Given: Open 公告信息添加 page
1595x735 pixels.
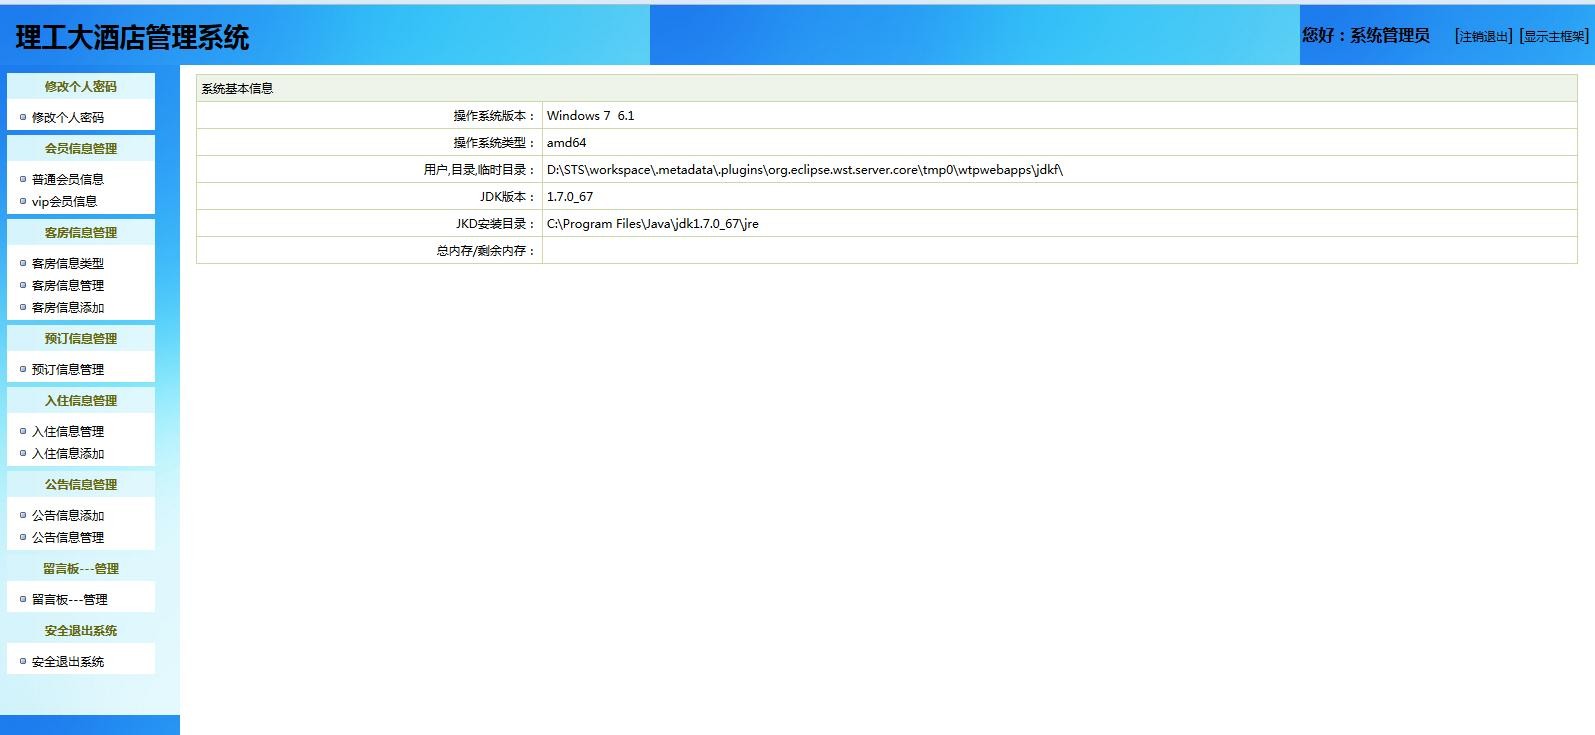Looking at the screenshot, I should 68,515.
